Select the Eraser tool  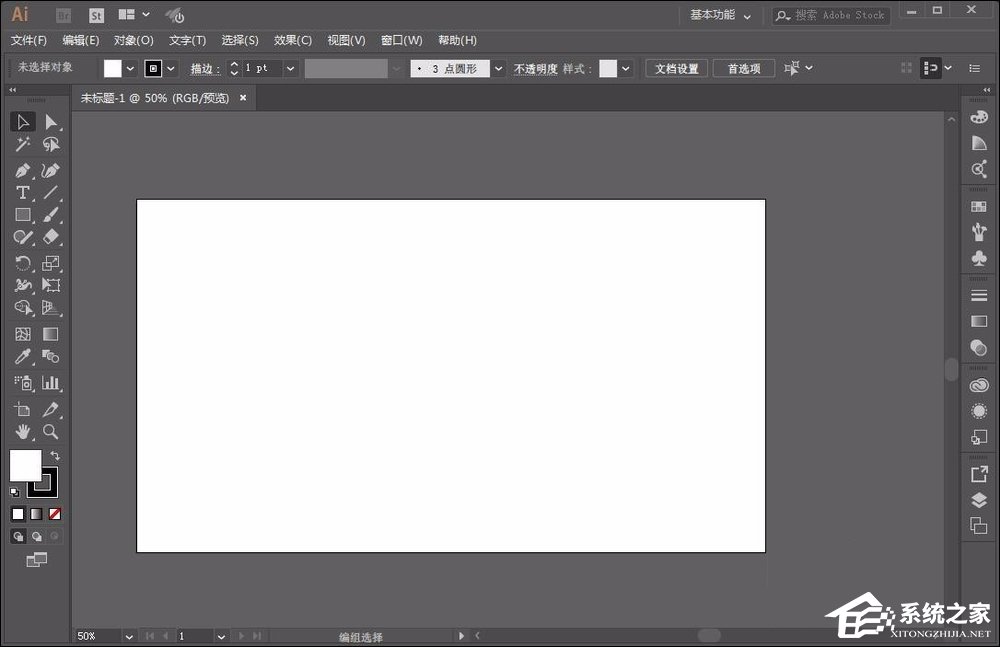pyautogui.click(x=51, y=238)
